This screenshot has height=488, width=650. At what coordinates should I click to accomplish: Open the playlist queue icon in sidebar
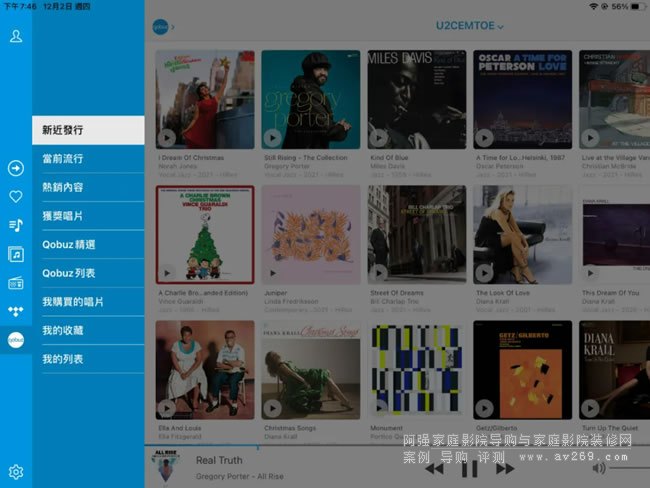[16, 225]
